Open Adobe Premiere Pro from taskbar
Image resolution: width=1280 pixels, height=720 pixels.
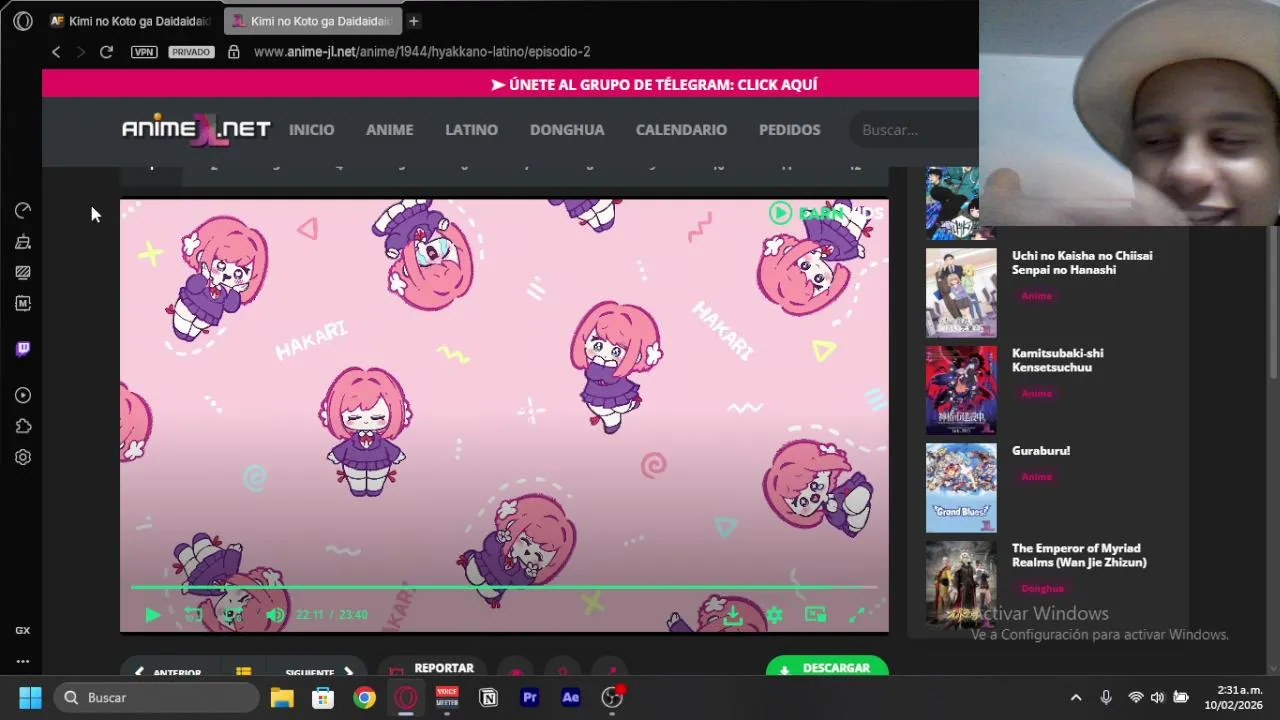530,697
